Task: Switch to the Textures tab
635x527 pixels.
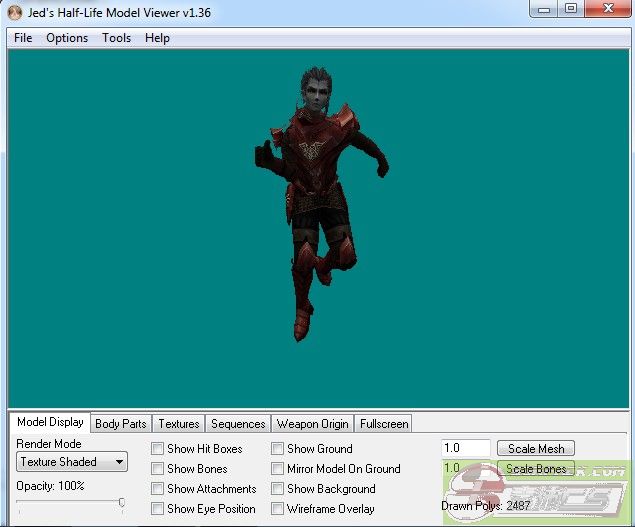Action: click(179, 424)
